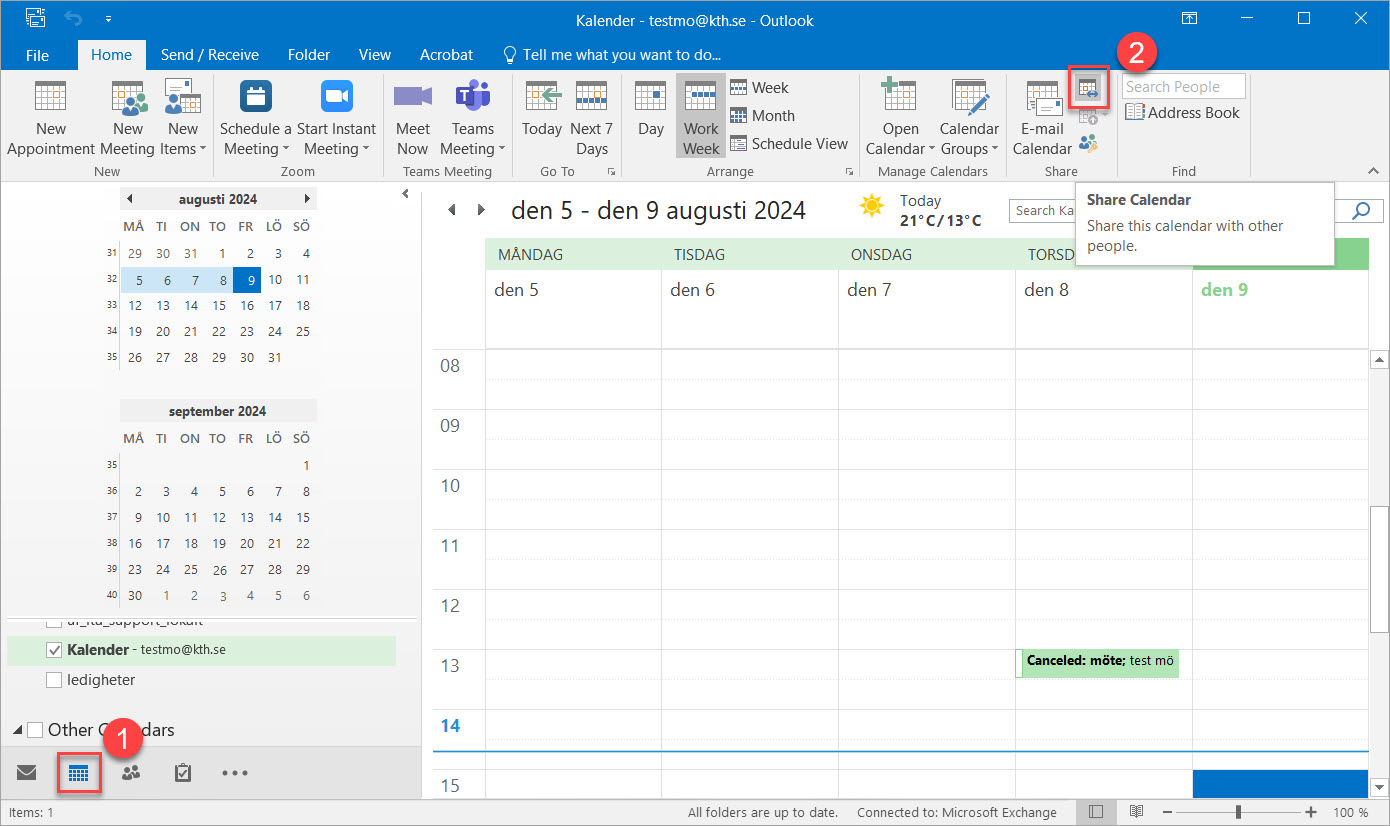Click Calendar Permissions icon in Share group
The width and height of the screenshot is (1390, 826).
[1088, 143]
